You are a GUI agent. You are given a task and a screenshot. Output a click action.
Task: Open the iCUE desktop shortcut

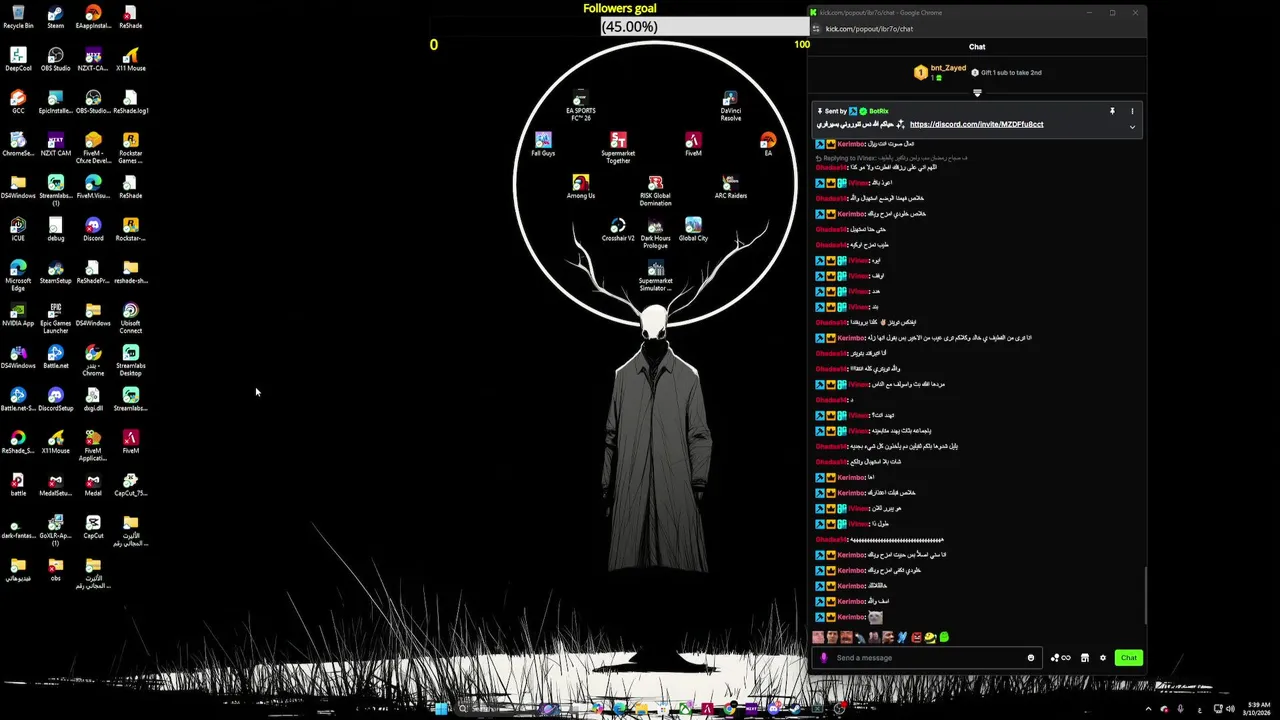point(18,230)
